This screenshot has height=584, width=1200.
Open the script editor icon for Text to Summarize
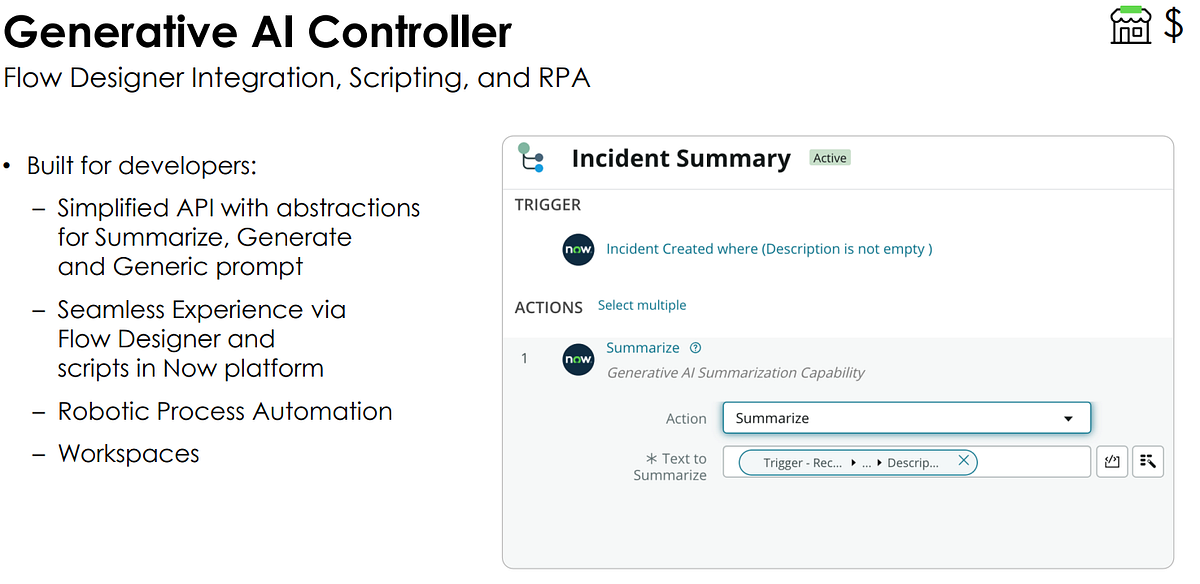click(1111, 461)
